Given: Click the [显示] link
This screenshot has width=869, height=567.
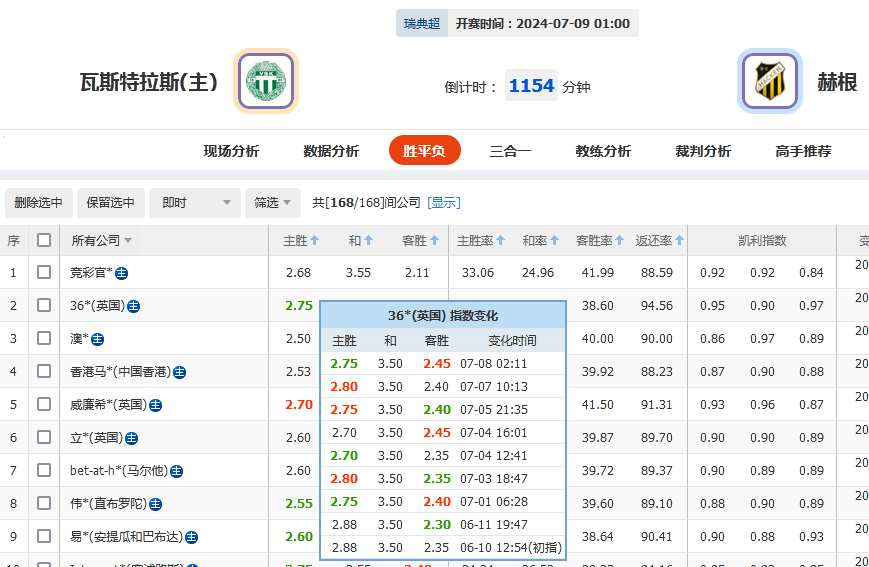Looking at the screenshot, I should [x=444, y=203].
